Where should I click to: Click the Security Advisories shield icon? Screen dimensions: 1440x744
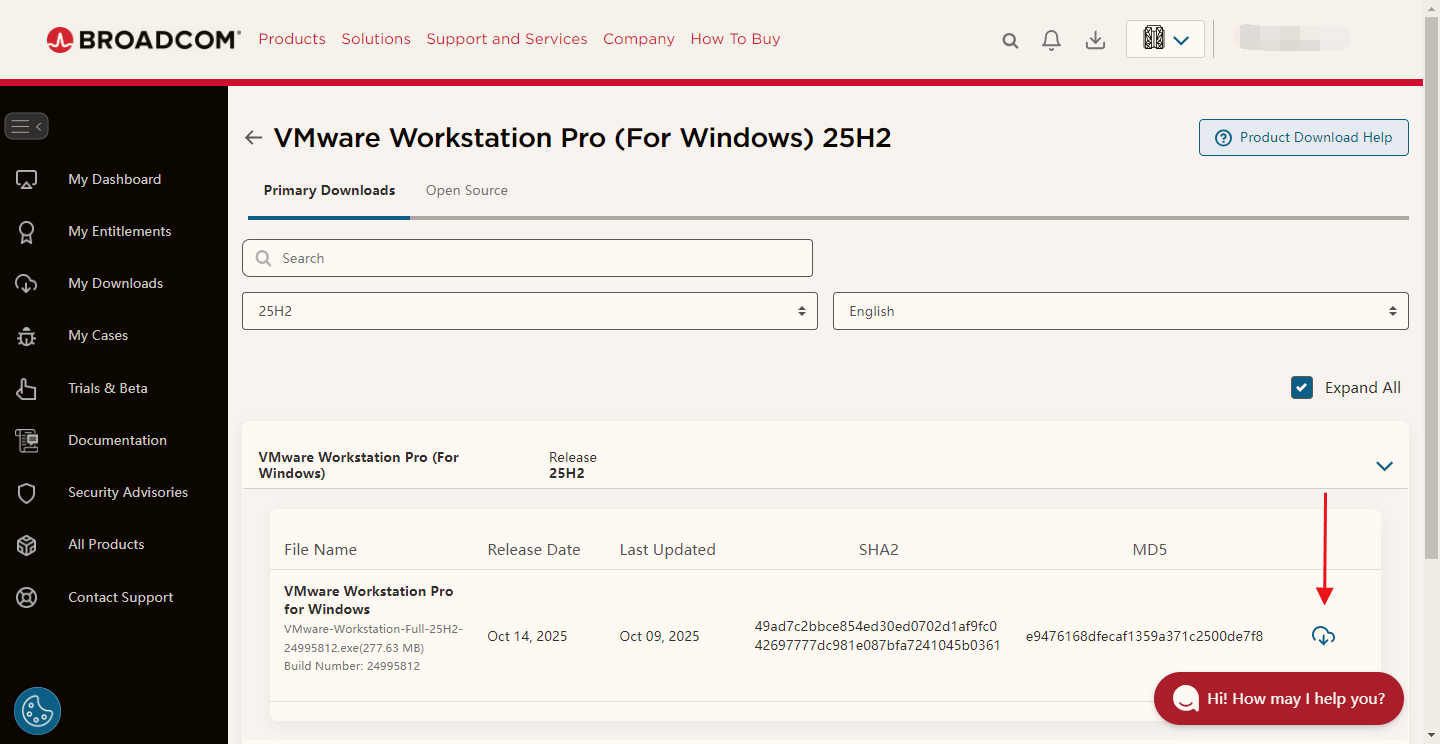27,493
